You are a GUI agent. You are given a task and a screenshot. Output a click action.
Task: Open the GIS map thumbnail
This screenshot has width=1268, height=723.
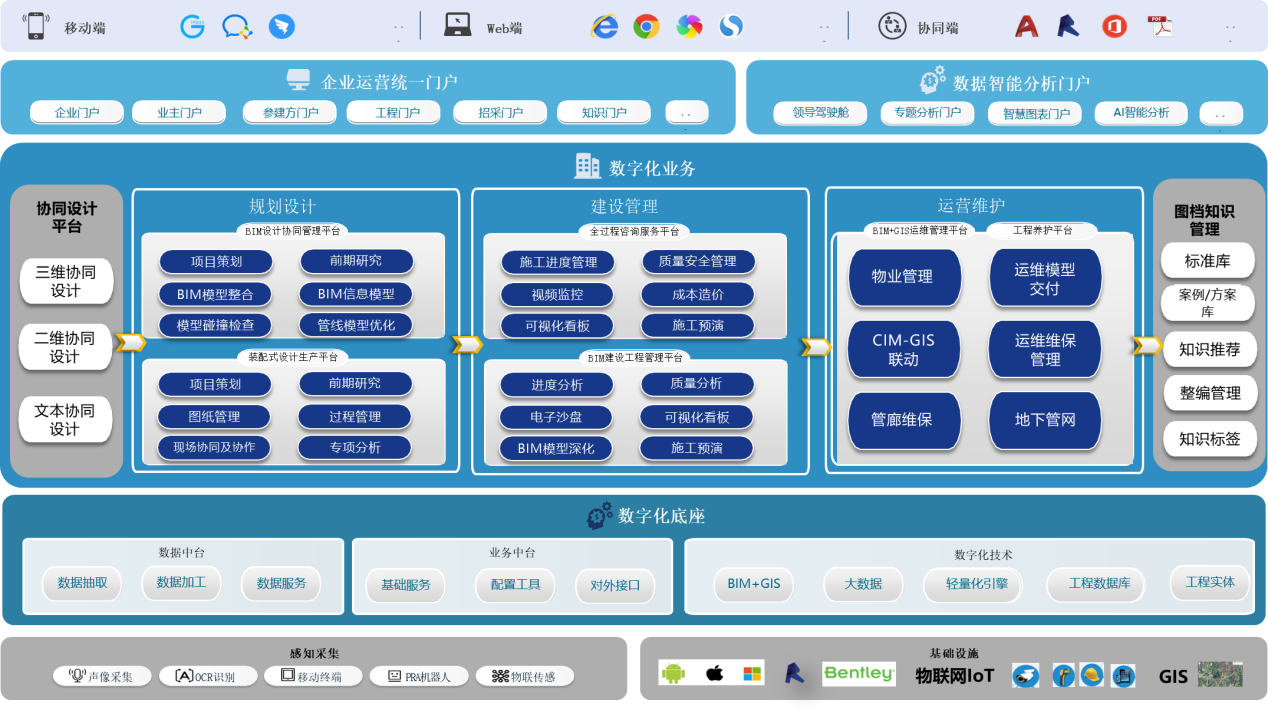click(x=1220, y=675)
